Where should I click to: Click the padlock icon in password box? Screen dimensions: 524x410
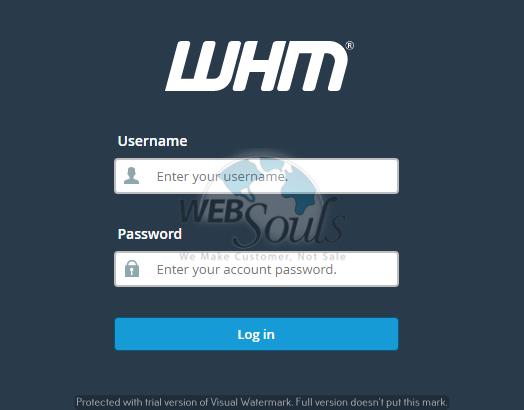click(x=132, y=268)
